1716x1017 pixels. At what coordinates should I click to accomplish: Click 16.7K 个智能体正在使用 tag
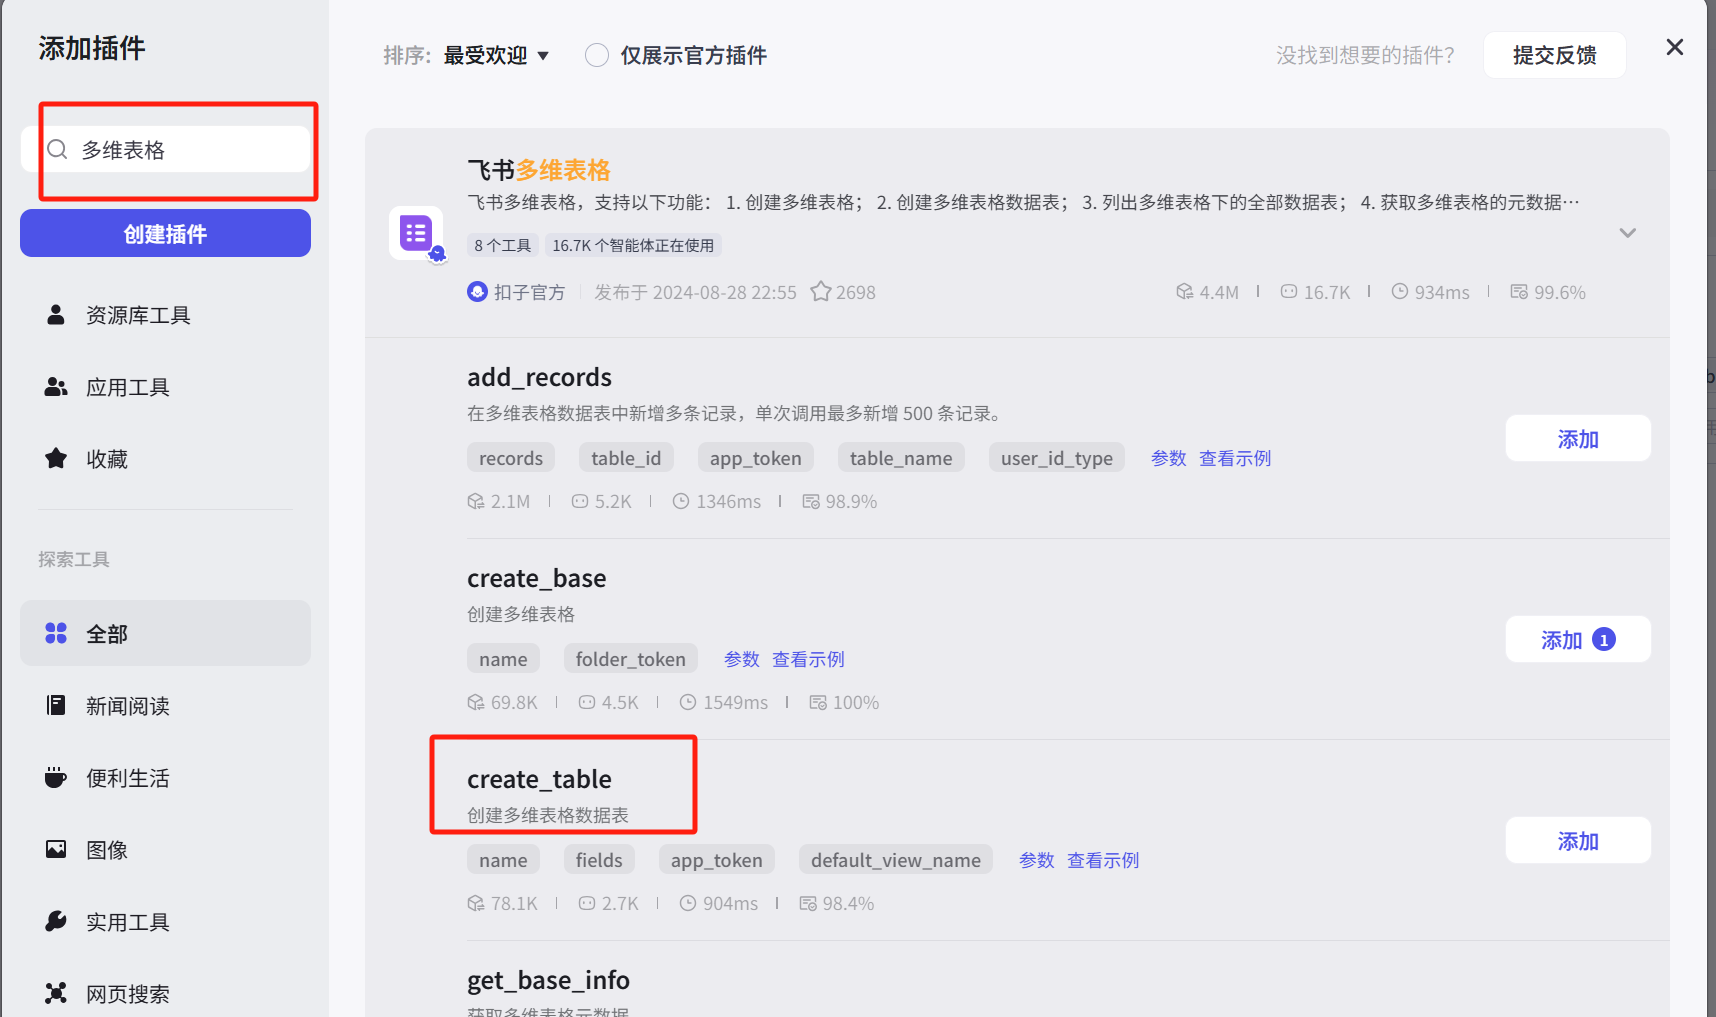tap(633, 245)
